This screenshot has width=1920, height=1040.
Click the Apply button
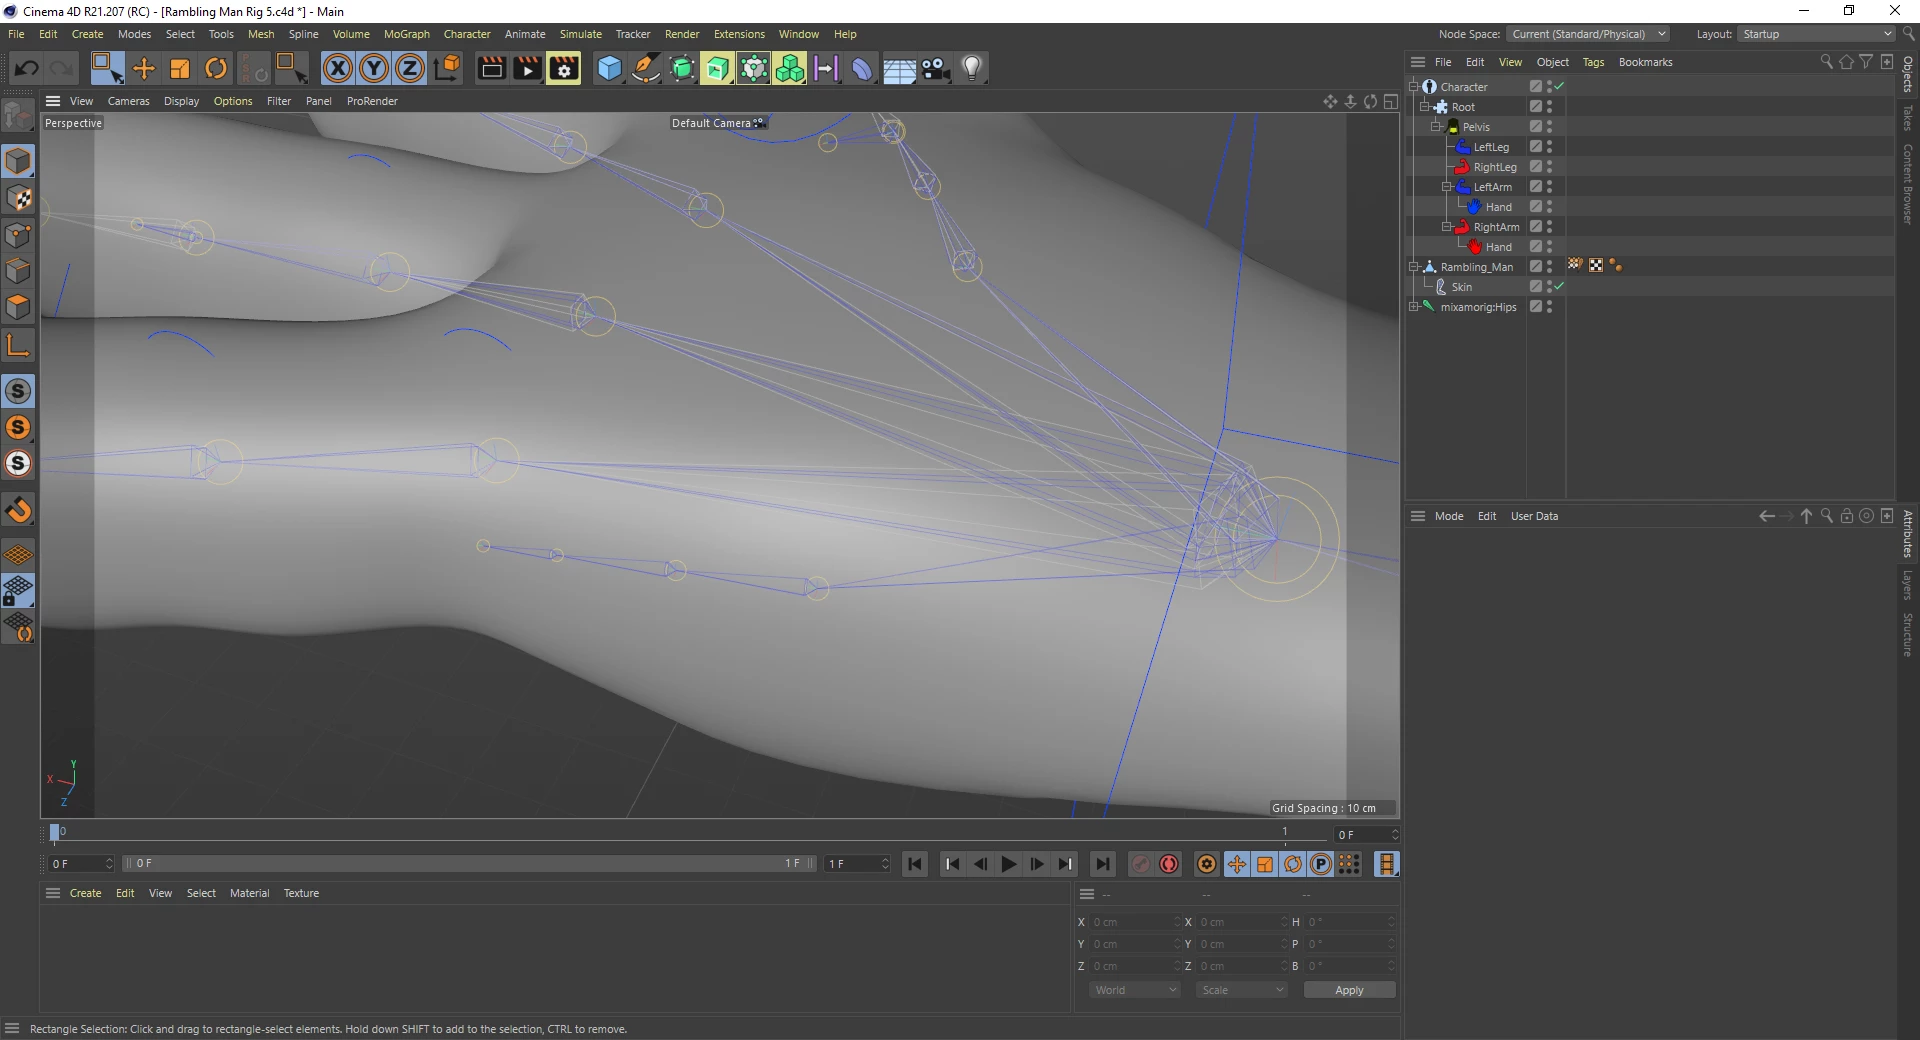[x=1349, y=990]
